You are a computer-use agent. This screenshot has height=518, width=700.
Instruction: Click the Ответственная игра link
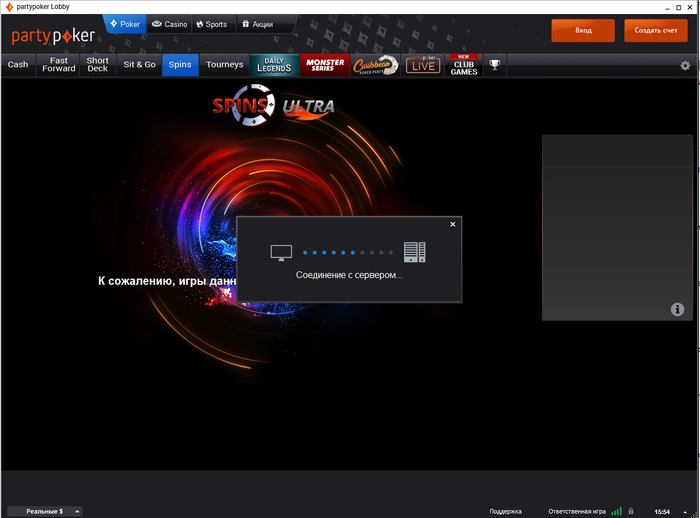tap(577, 511)
